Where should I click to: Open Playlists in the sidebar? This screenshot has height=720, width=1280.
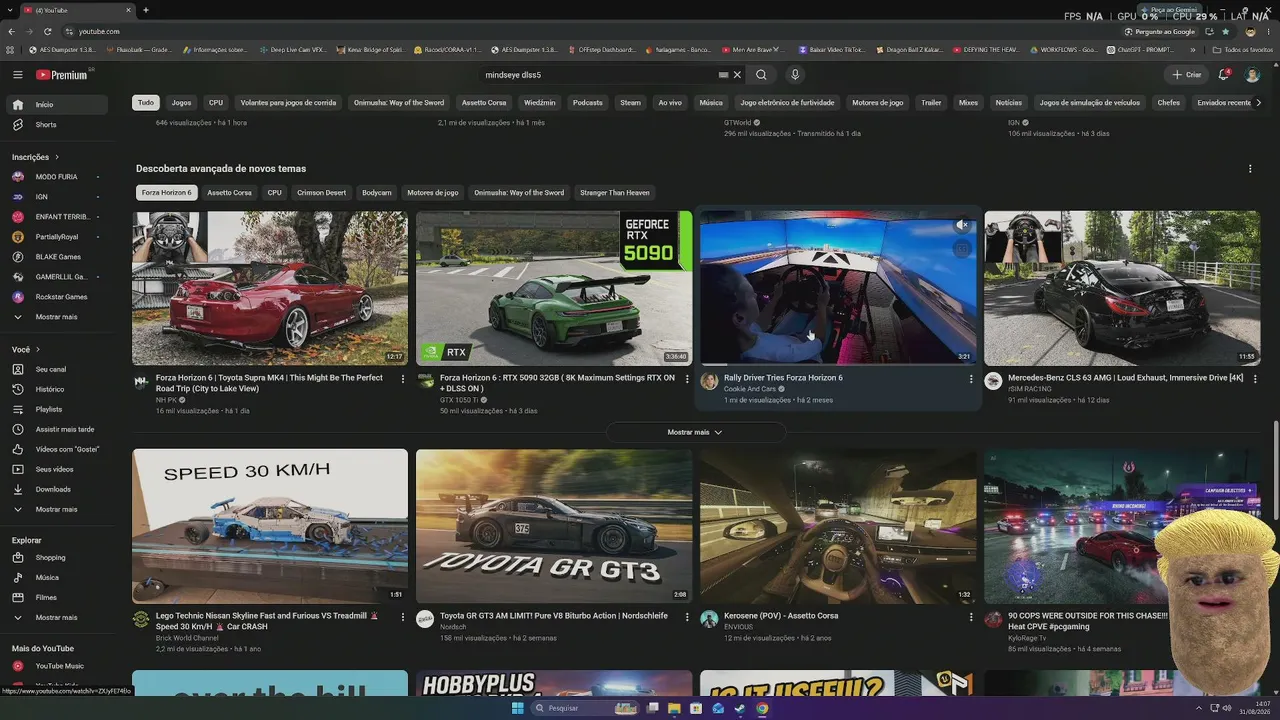point(49,409)
